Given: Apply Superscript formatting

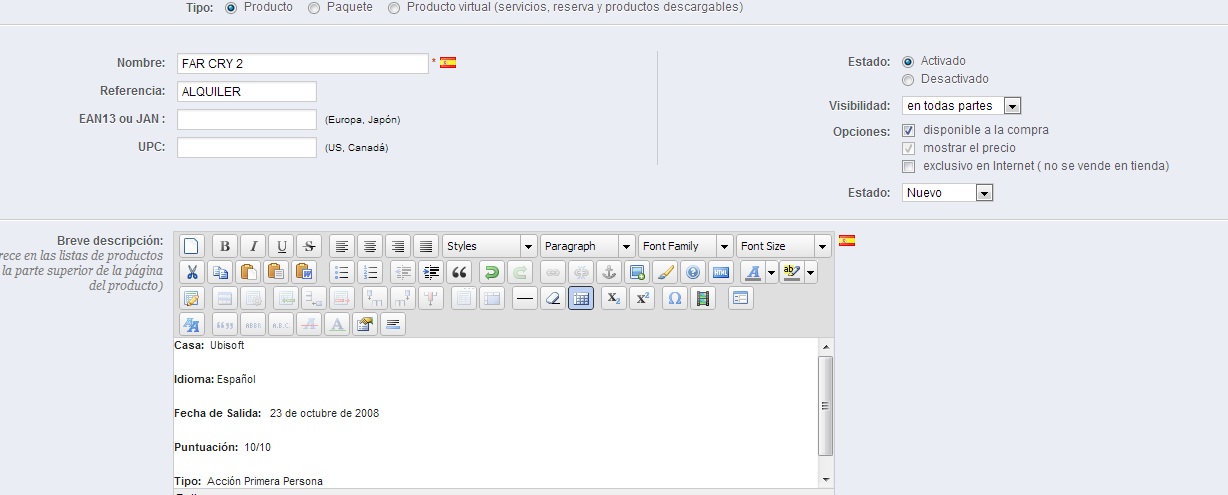Looking at the screenshot, I should [x=642, y=298].
